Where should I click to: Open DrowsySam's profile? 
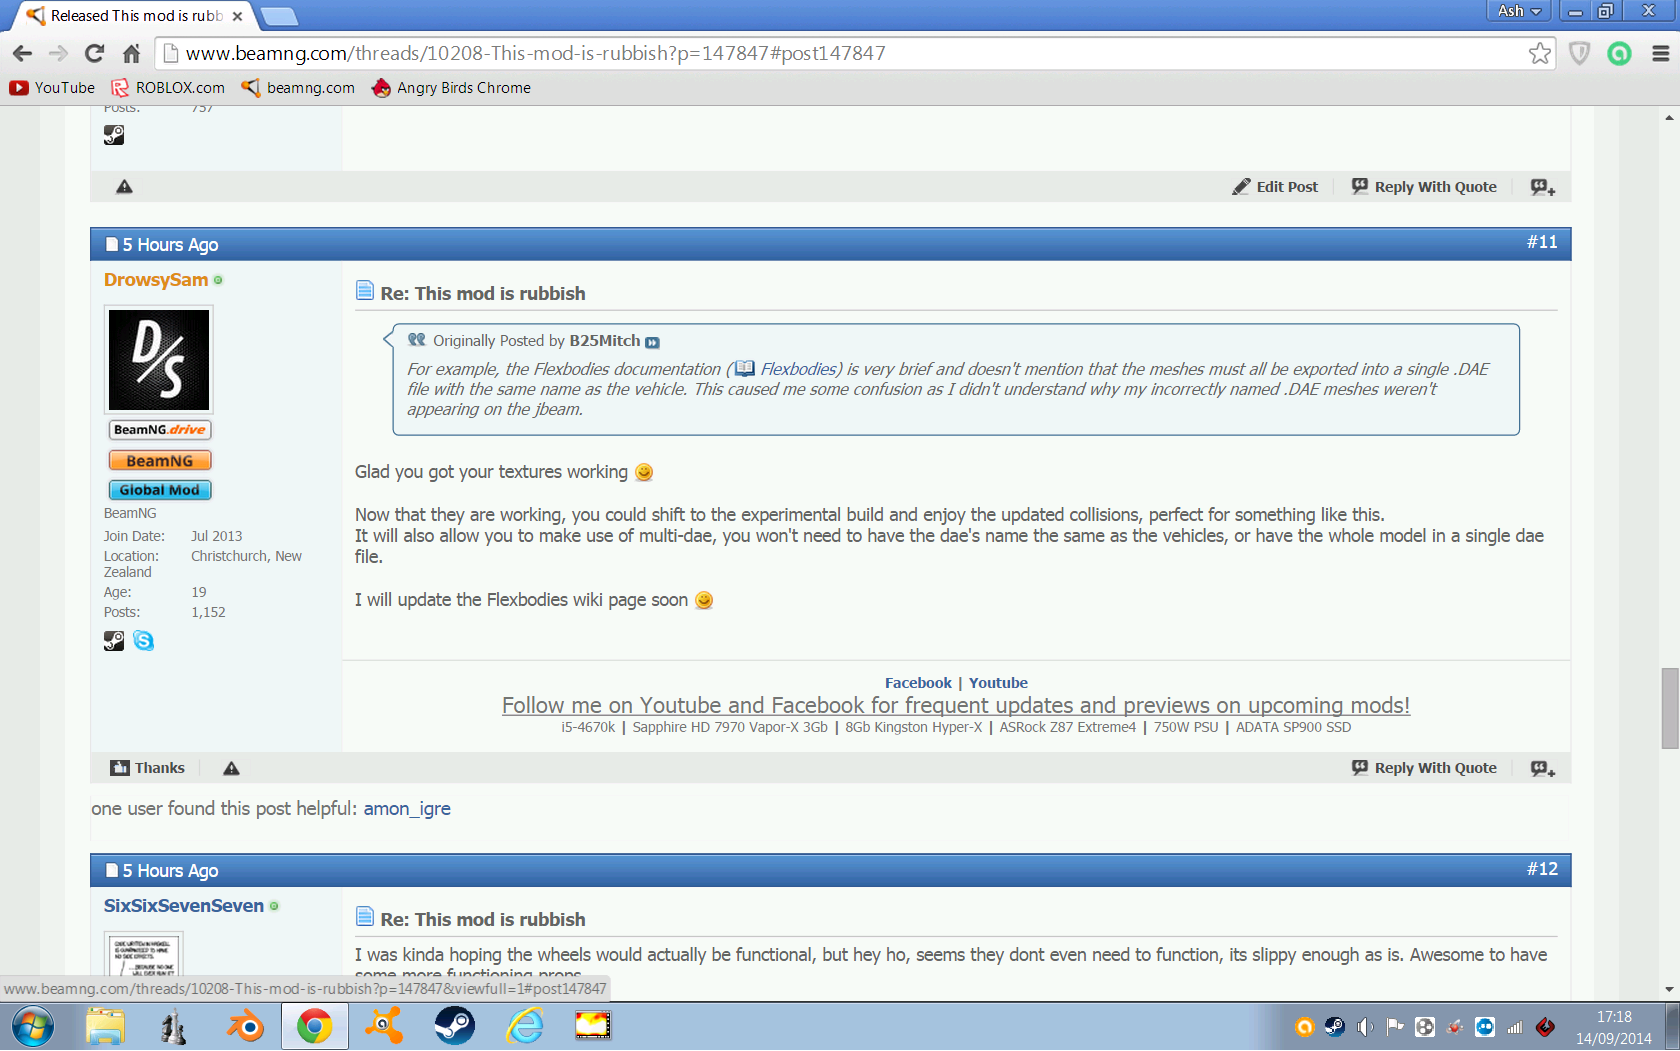click(x=156, y=280)
